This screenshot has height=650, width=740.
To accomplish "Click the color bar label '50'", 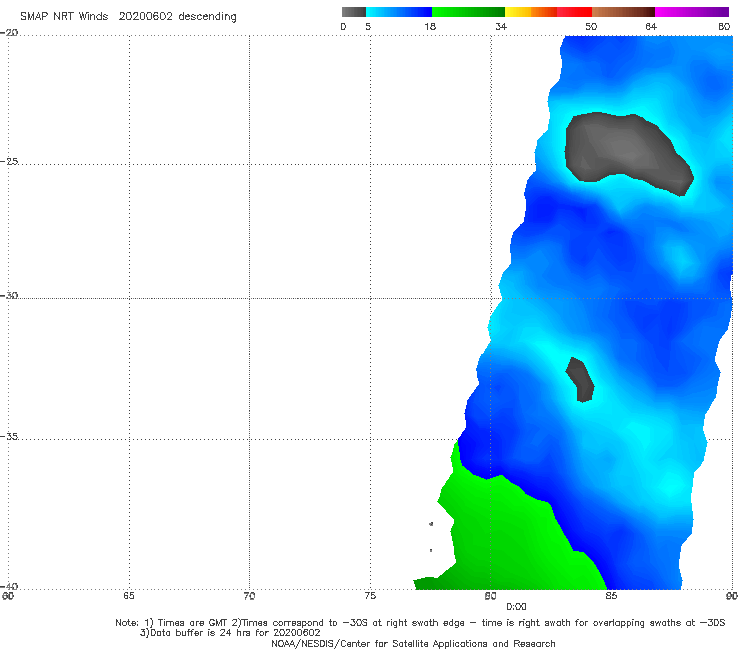I will coord(591,26).
